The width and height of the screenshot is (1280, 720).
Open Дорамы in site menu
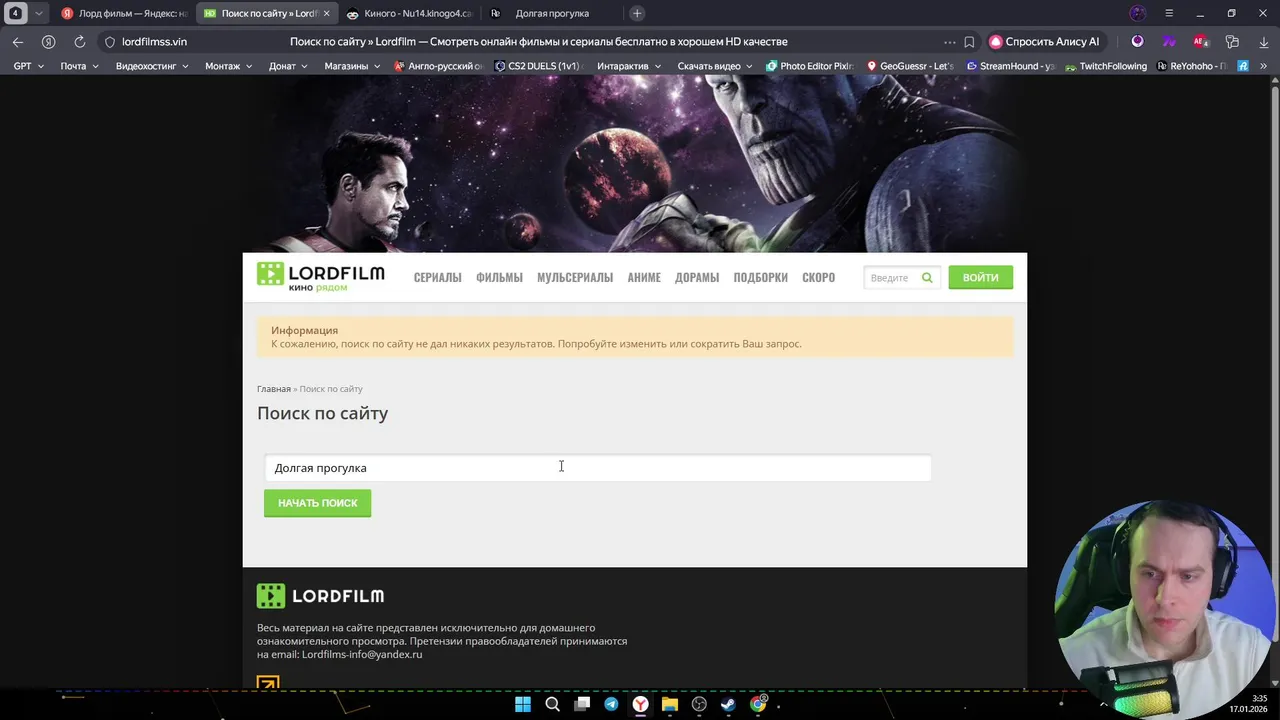[x=697, y=277]
